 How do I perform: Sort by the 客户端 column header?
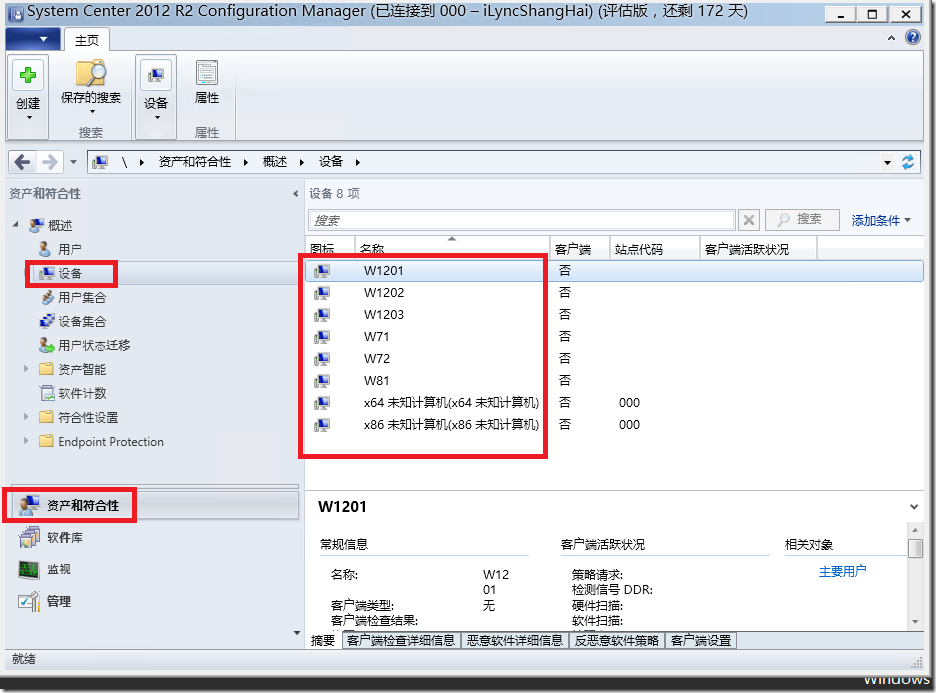pos(580,248)
